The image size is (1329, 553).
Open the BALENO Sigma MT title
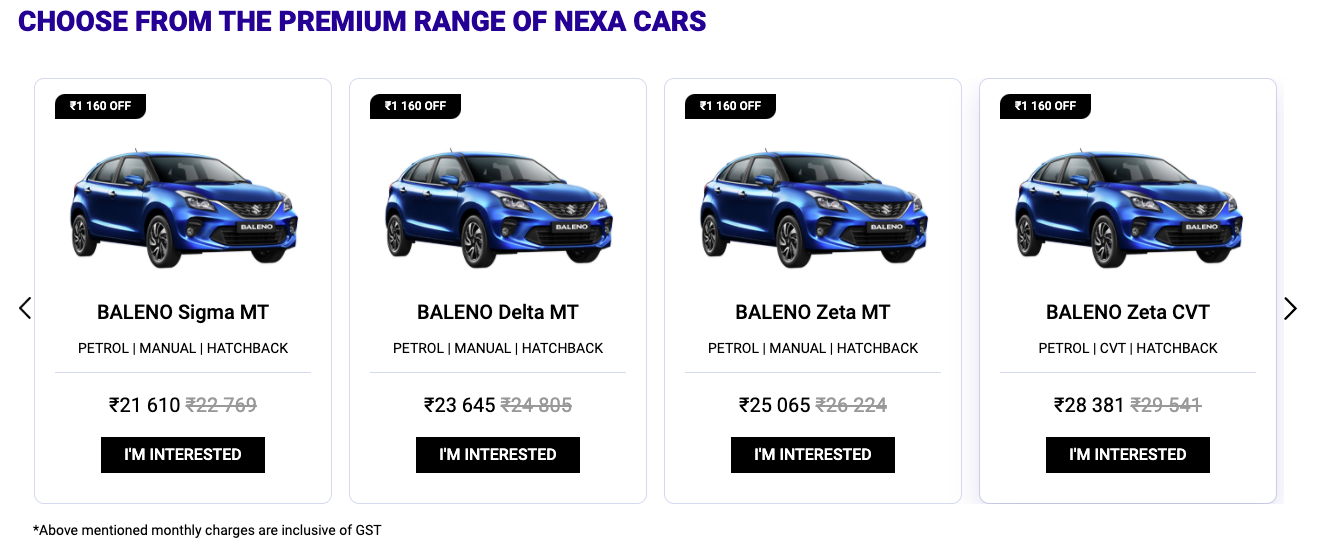point(183,312)
